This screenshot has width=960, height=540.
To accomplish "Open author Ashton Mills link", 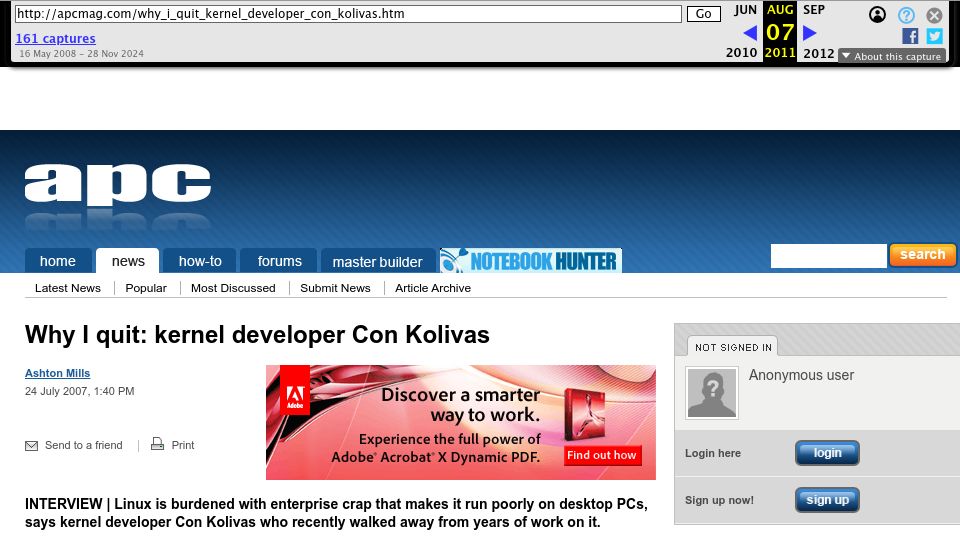I will pyautogui.click(x=58, y=373).
